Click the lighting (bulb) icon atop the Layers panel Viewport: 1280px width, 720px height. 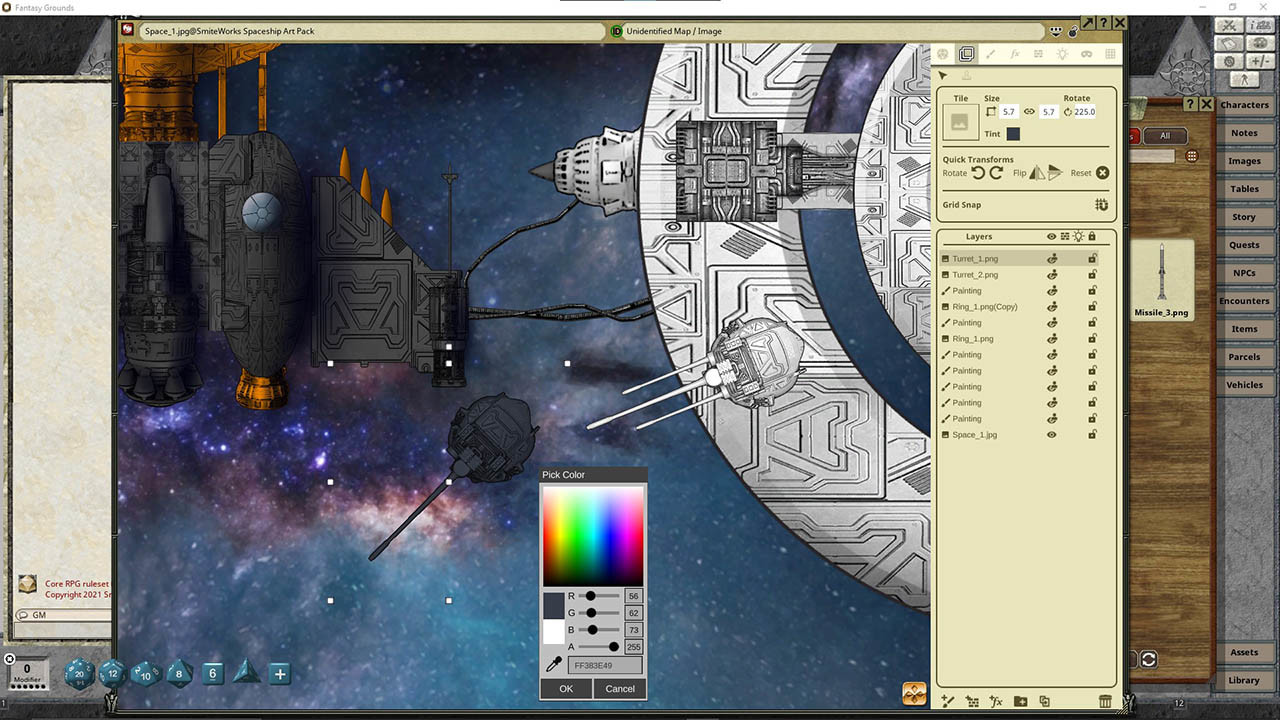click(x=1078, y=236)
